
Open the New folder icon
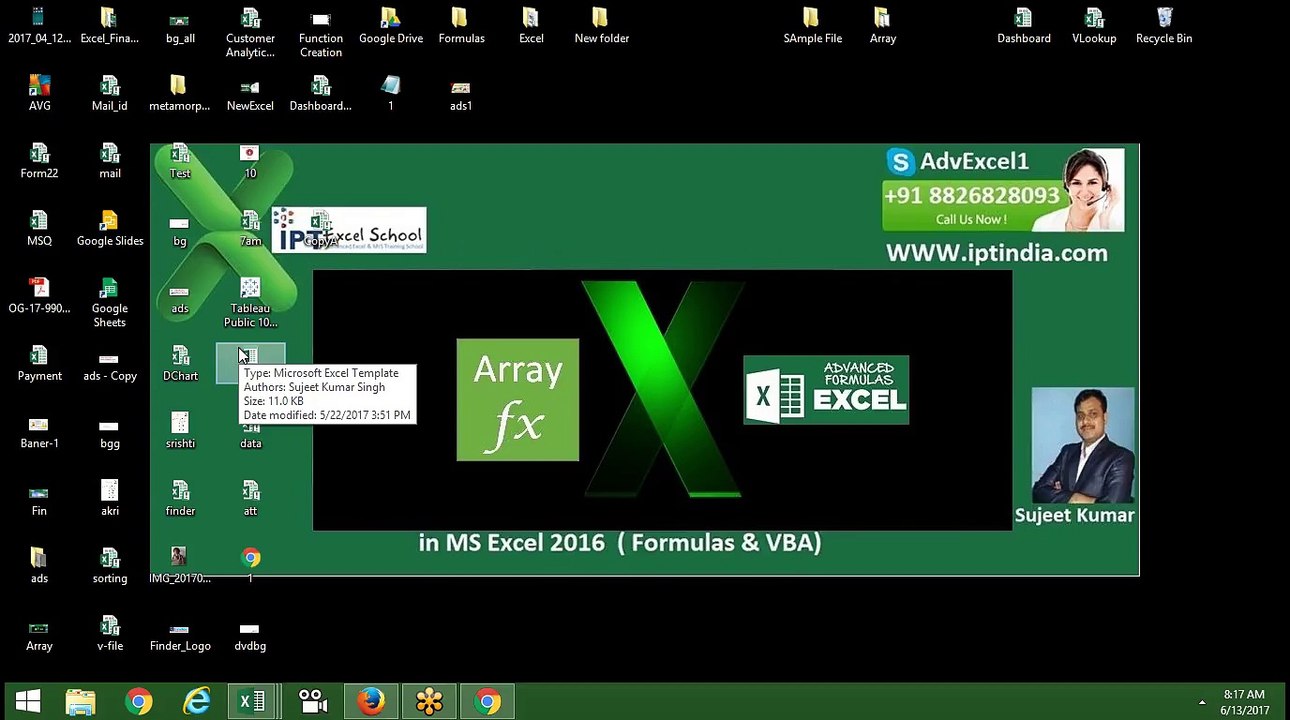601,26
